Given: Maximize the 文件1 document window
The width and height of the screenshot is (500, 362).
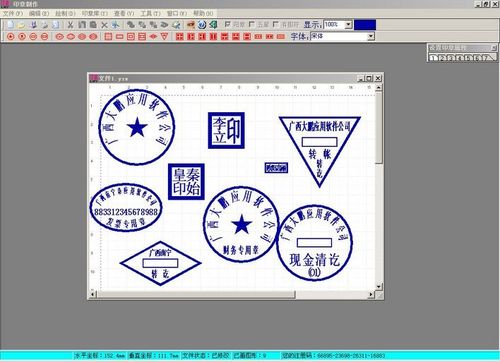Looking at the screenshot, I should [x=369, y=78].
